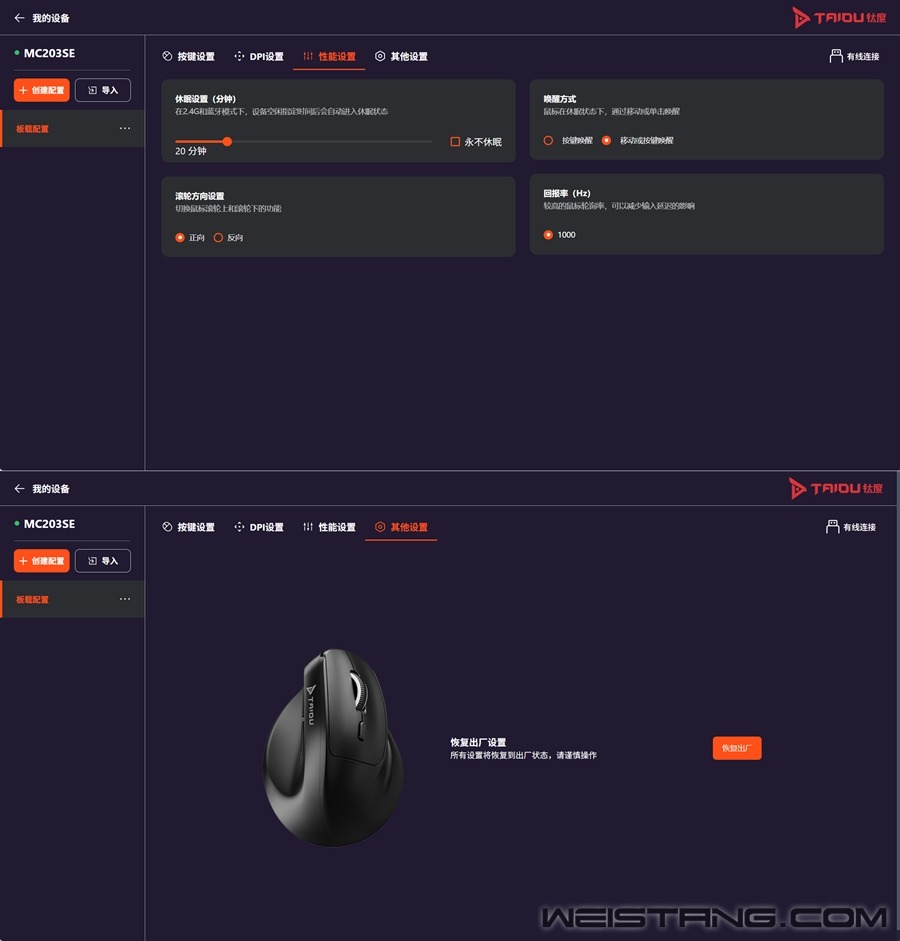This screenshot has height=941, width=900.
Task: Click the back arrow beside 我的设备 in upper window
Action: point(19,18)
